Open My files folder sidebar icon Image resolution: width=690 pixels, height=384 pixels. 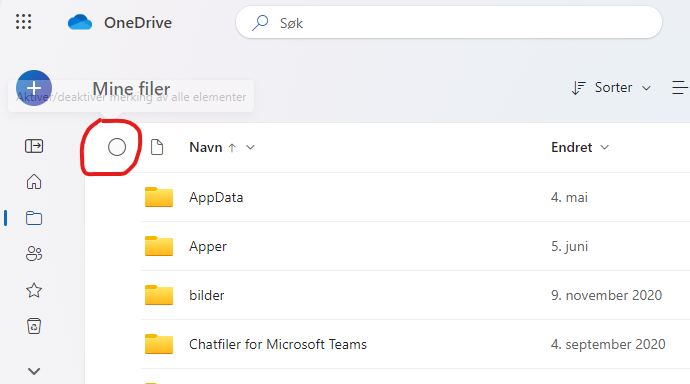click(34, 218)
